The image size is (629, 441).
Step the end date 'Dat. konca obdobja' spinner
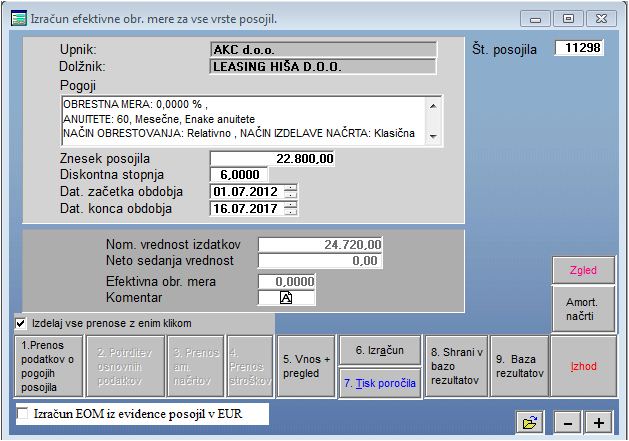click(291, 209)
